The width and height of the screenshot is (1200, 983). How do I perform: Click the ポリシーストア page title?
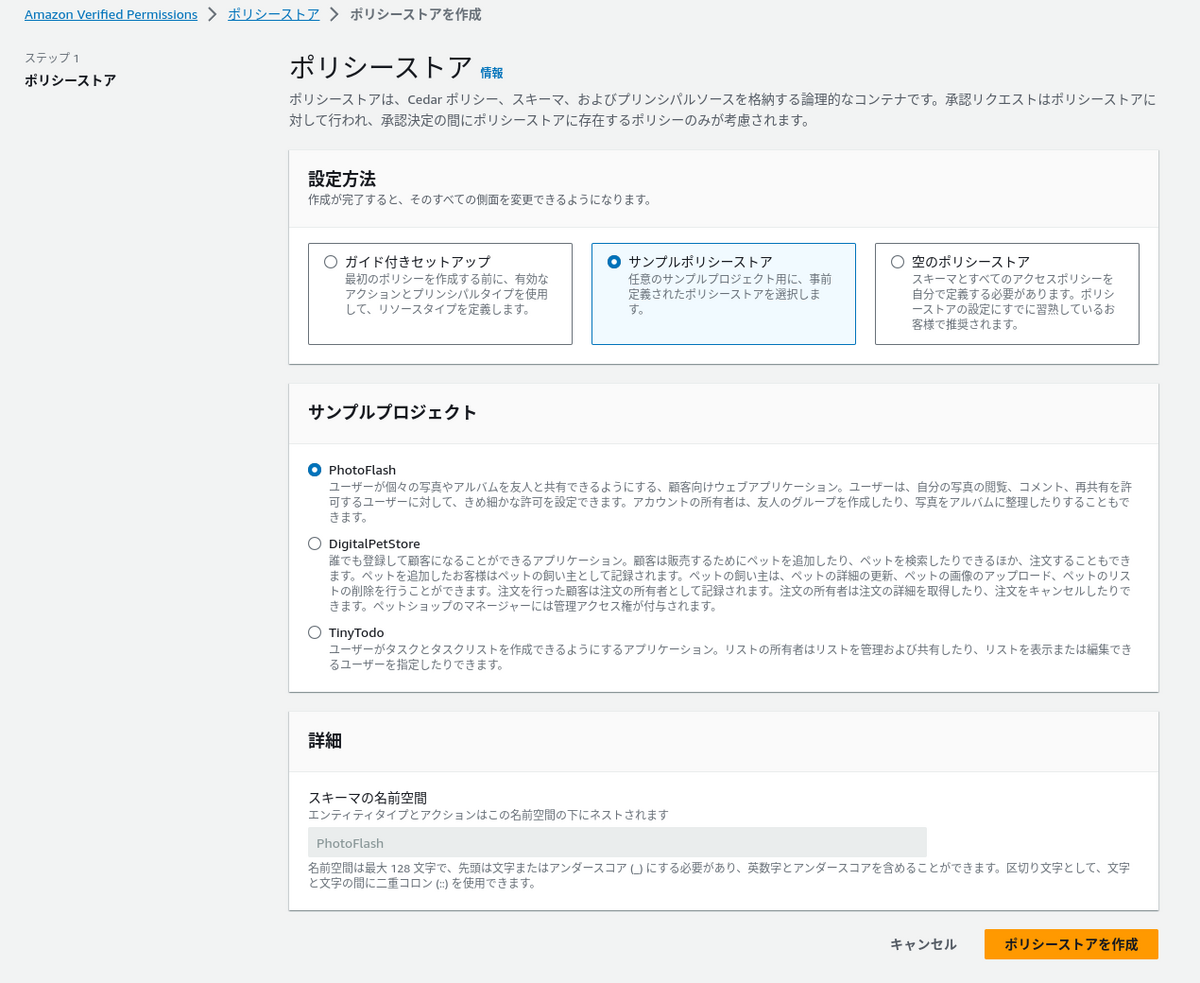pyautogui.click(x=380, y=67)
